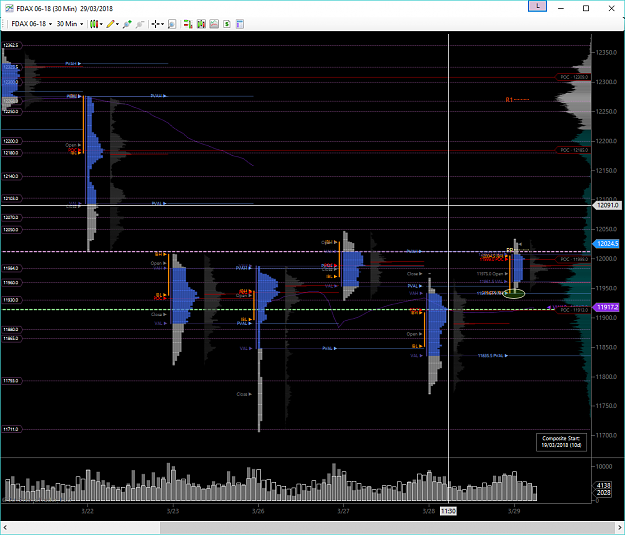Open the data box icon
The height and width of the screenshot is (535, 625).
click(172, 24)
